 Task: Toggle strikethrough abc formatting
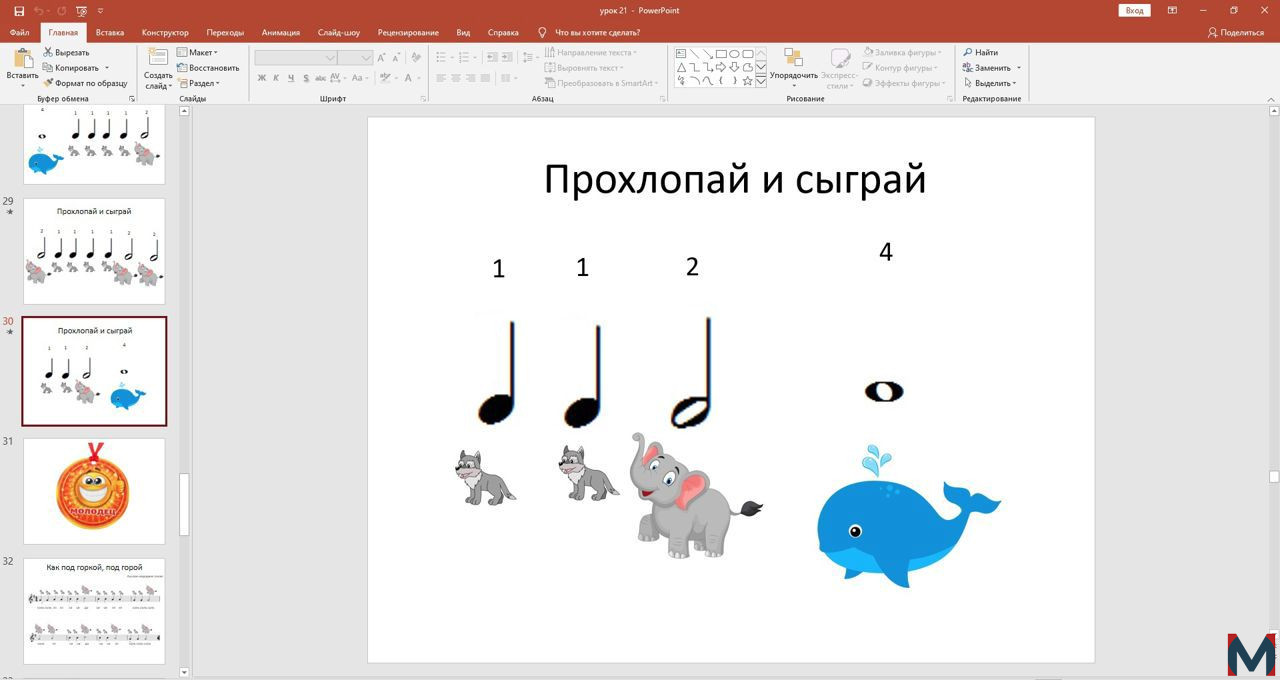[x=321, y=78]
